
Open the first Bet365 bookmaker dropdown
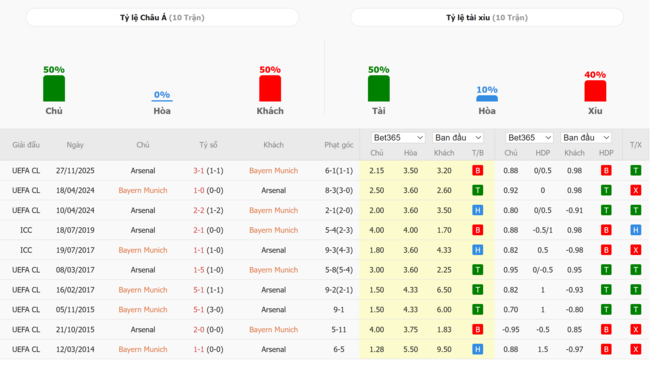pyautogui.click(x=398, y=138)
